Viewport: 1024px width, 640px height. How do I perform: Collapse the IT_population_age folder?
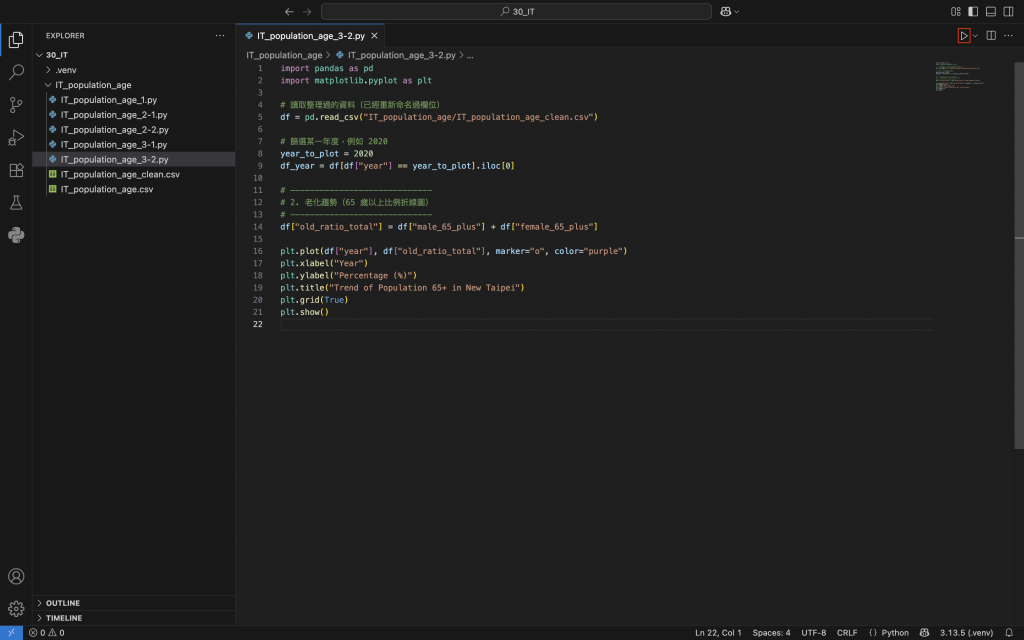pyautogui.click(x=92, y=85)
